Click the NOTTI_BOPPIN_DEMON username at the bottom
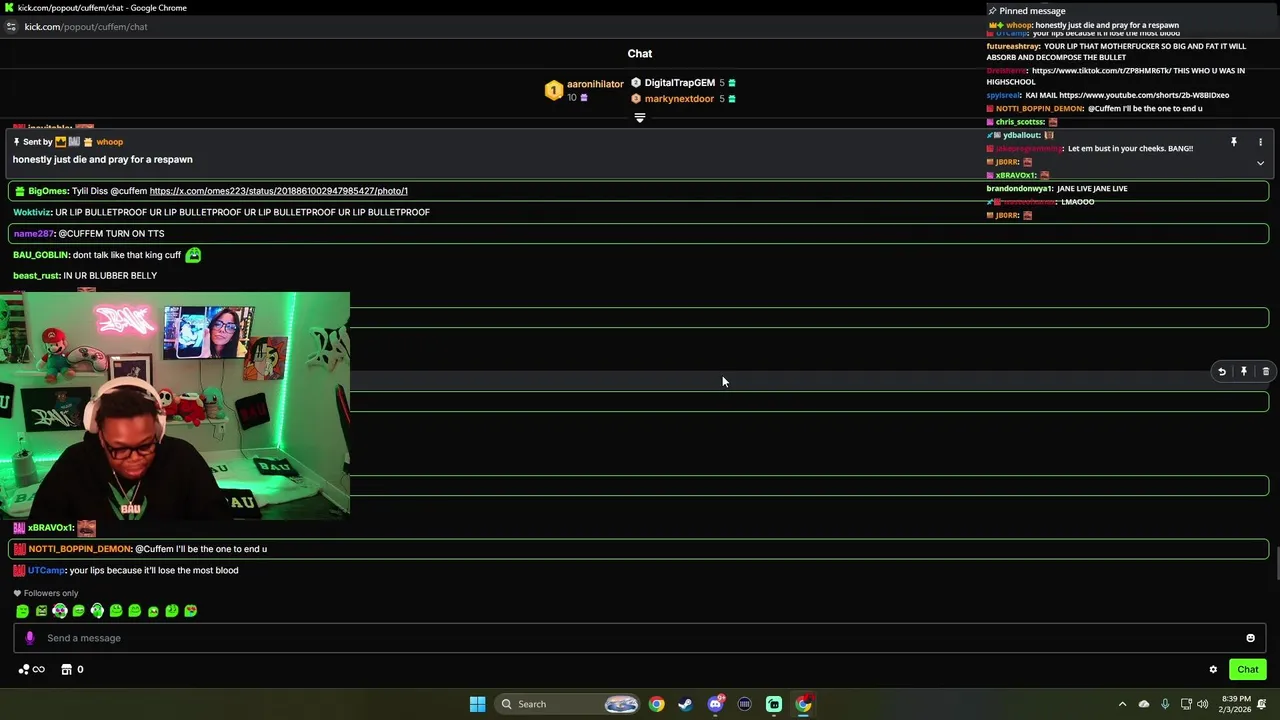 pyautogui.click(x=79, y=549)
